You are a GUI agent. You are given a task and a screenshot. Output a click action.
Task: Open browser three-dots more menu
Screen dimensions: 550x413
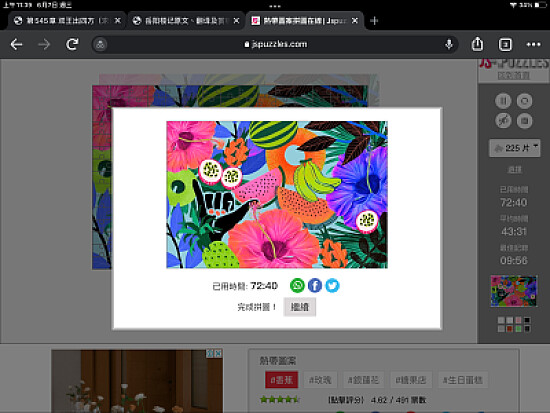click(x=533, y=45)
